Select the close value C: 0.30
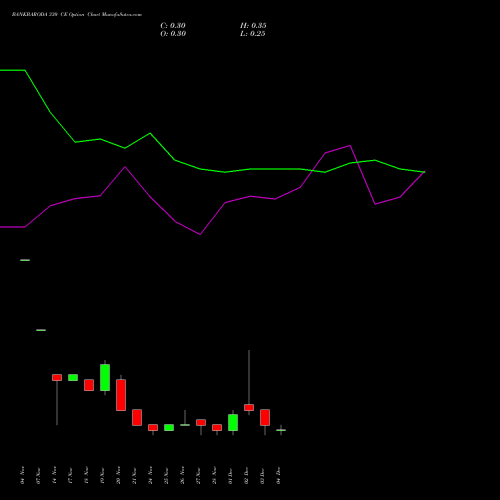500x500 pixels. point(173,26)
